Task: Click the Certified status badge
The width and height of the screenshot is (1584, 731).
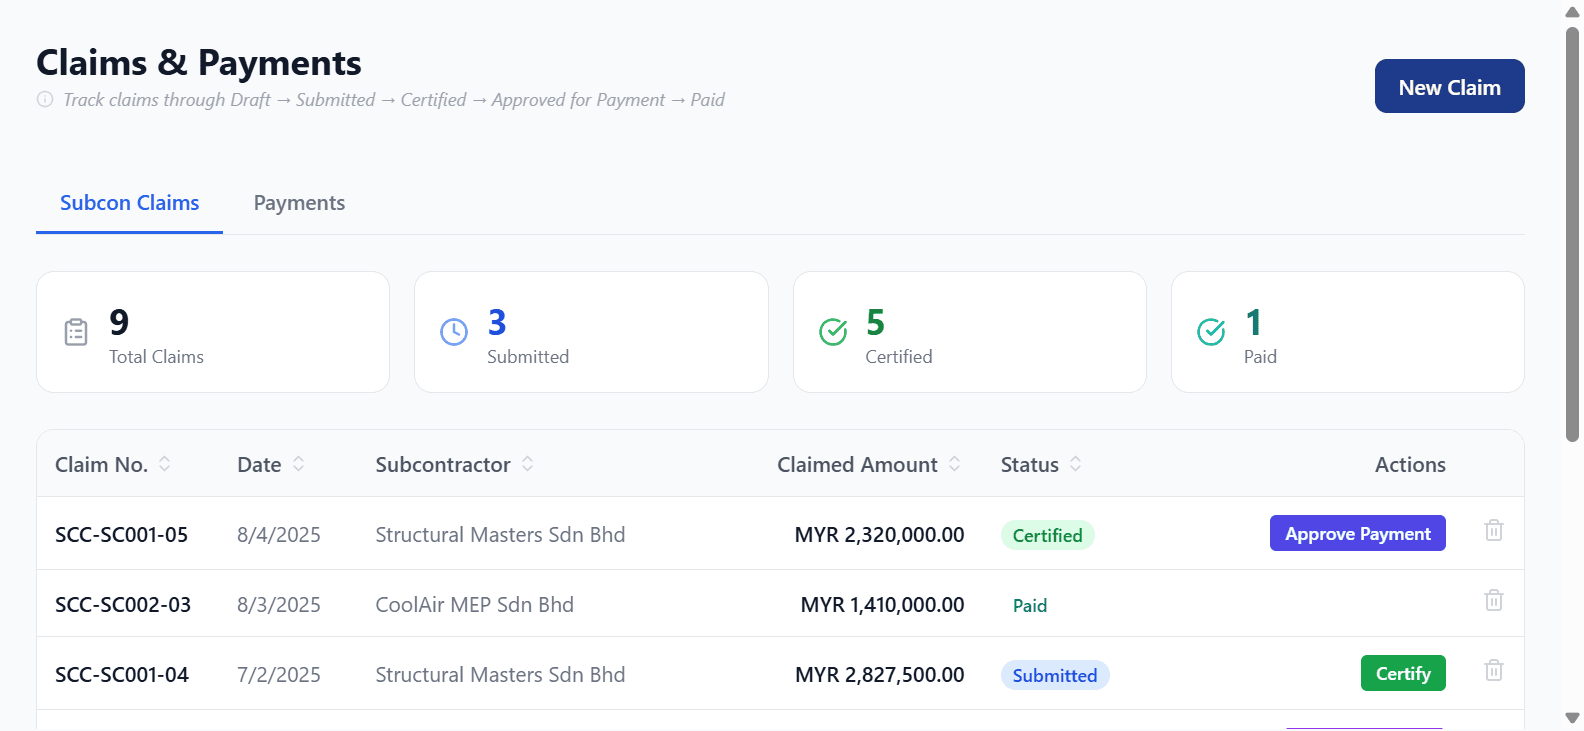Action: click(1047, 535)
